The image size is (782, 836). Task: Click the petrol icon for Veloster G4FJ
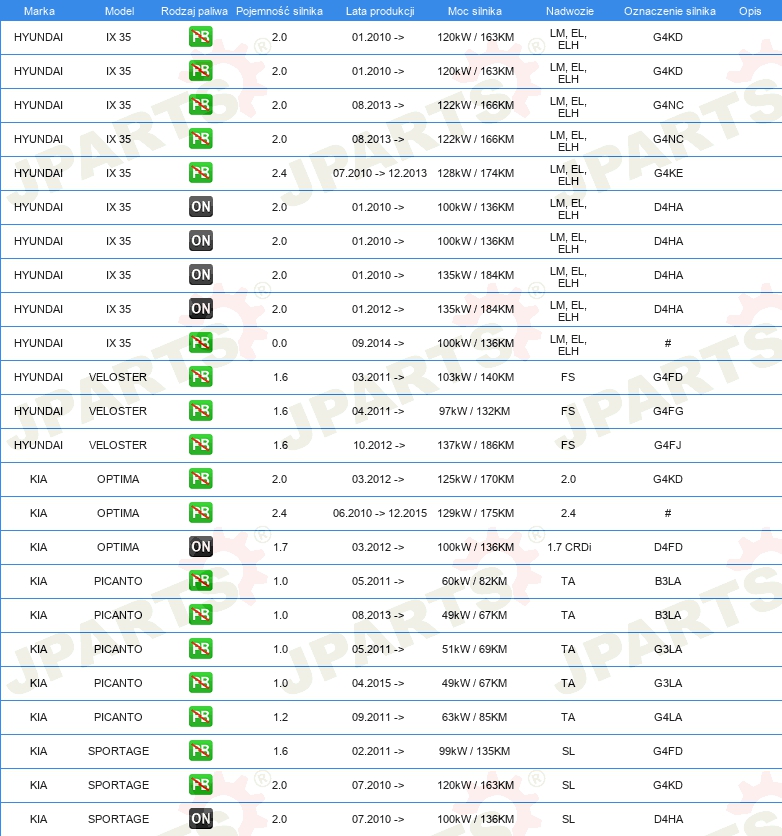[200, 445]
